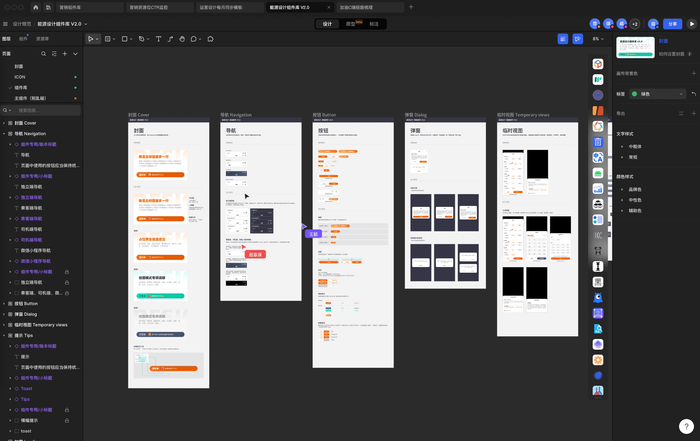The height and width of the screenshot is (441, 700).
Task: Open the zoom percentage dropdown
Action: pyautogui.click(x=598, y=39)
